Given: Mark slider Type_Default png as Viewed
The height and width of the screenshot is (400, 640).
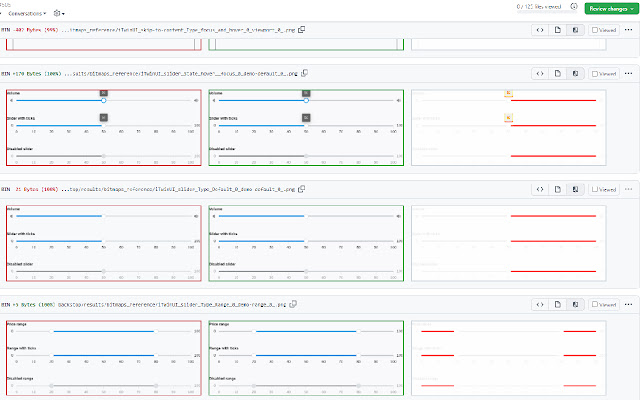Looking at the screenshot, I should coord(604,189).
